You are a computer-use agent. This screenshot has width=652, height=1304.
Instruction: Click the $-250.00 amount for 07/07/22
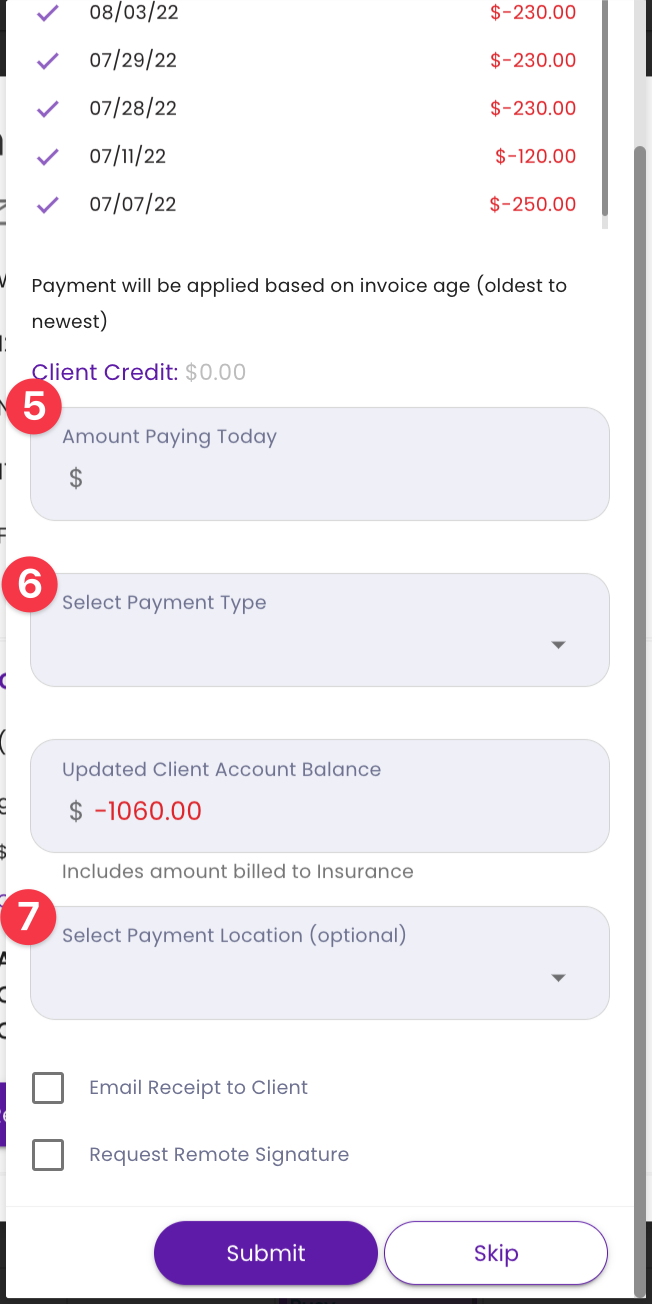click(532, 204)
